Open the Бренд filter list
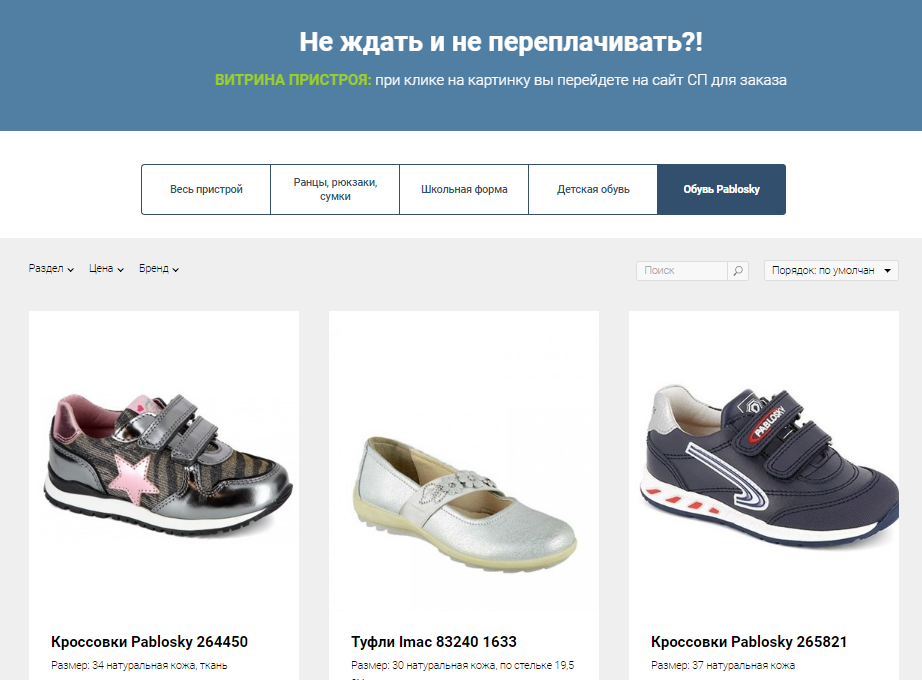The width and height of the screenshot is (922, 680). tap(159, 269)
